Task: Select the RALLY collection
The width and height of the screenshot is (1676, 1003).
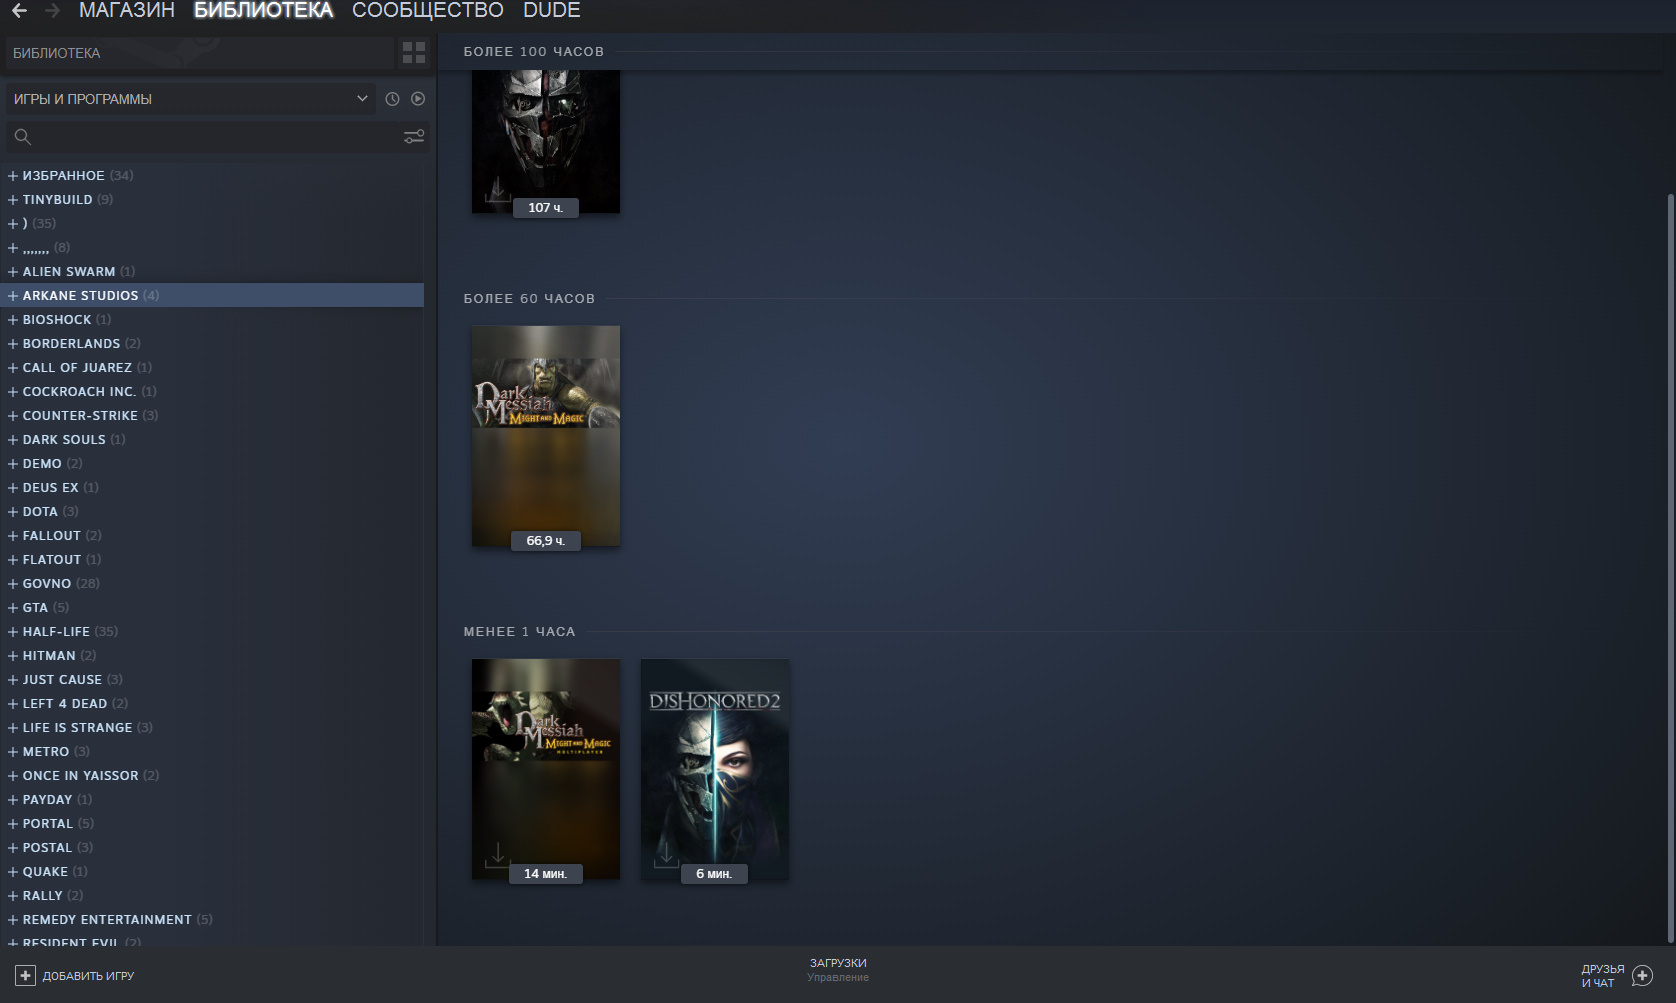Action: pos(212,896)
